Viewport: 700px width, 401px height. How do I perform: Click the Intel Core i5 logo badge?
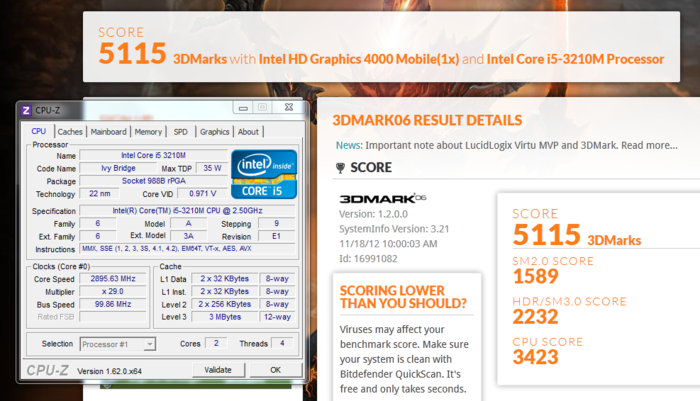(264, 174)
